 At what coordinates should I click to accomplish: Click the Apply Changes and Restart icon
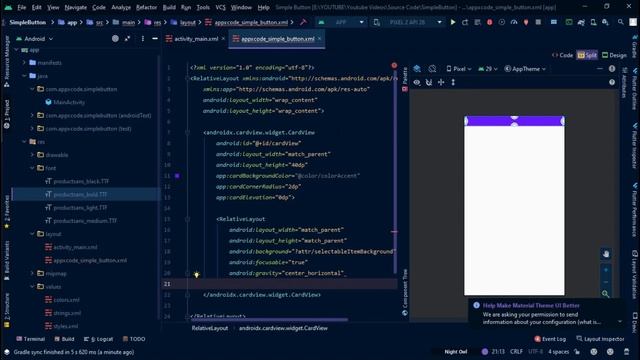tap(465, 22)
